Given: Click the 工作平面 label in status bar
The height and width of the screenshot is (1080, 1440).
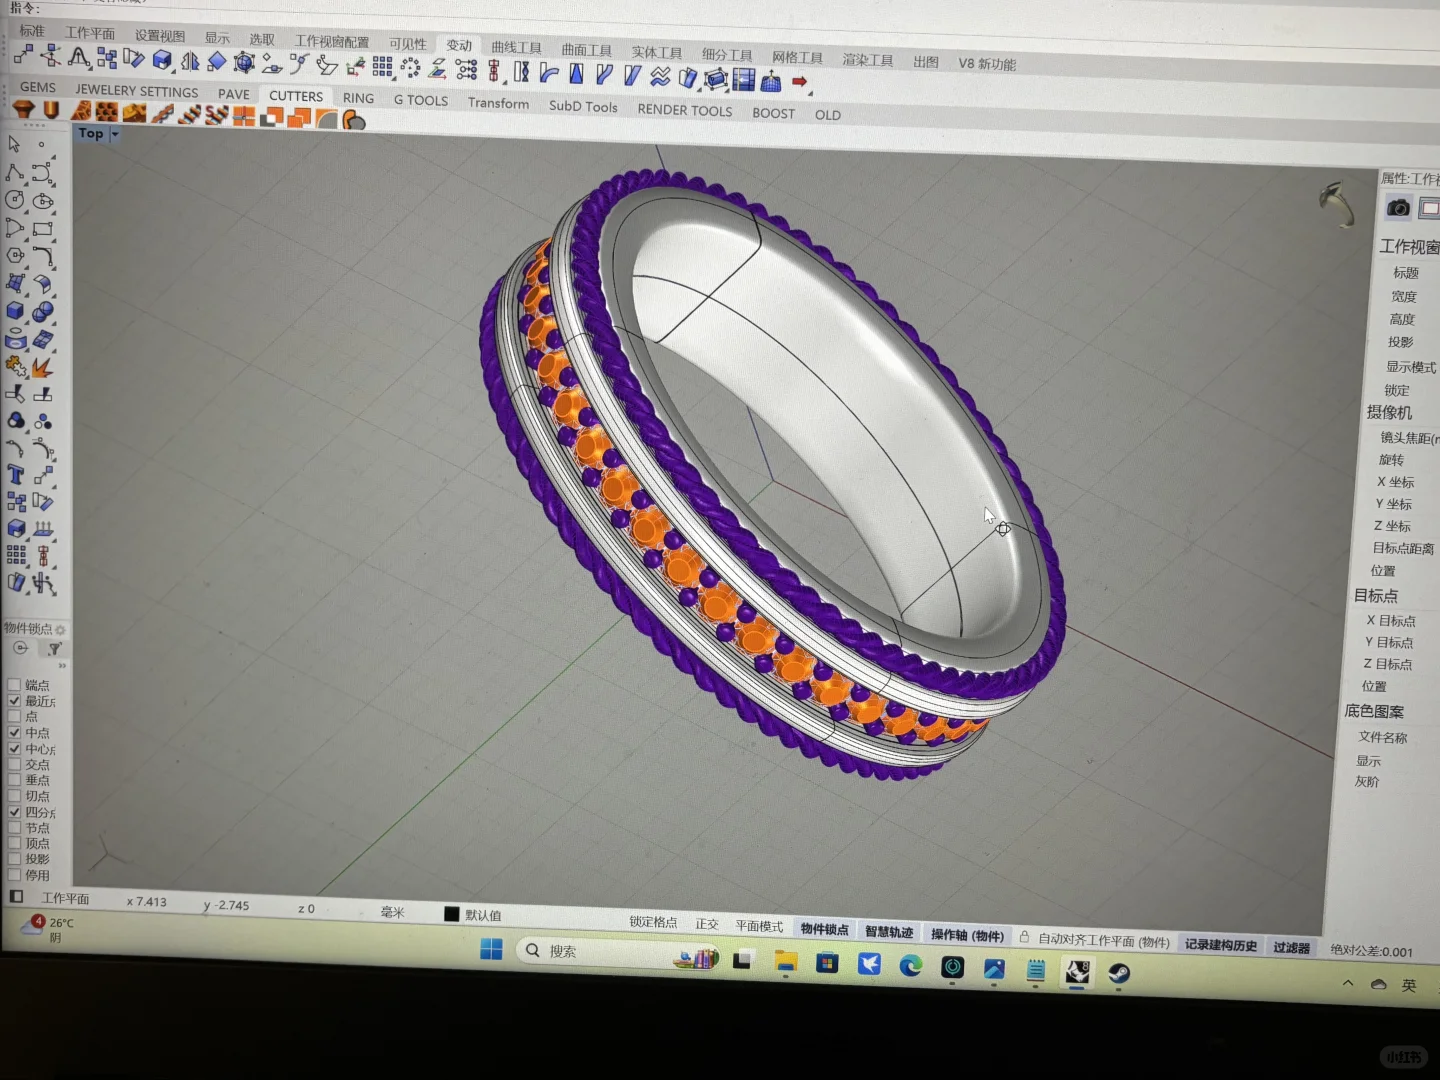Looking at the screenshot, I should point(65,898).
